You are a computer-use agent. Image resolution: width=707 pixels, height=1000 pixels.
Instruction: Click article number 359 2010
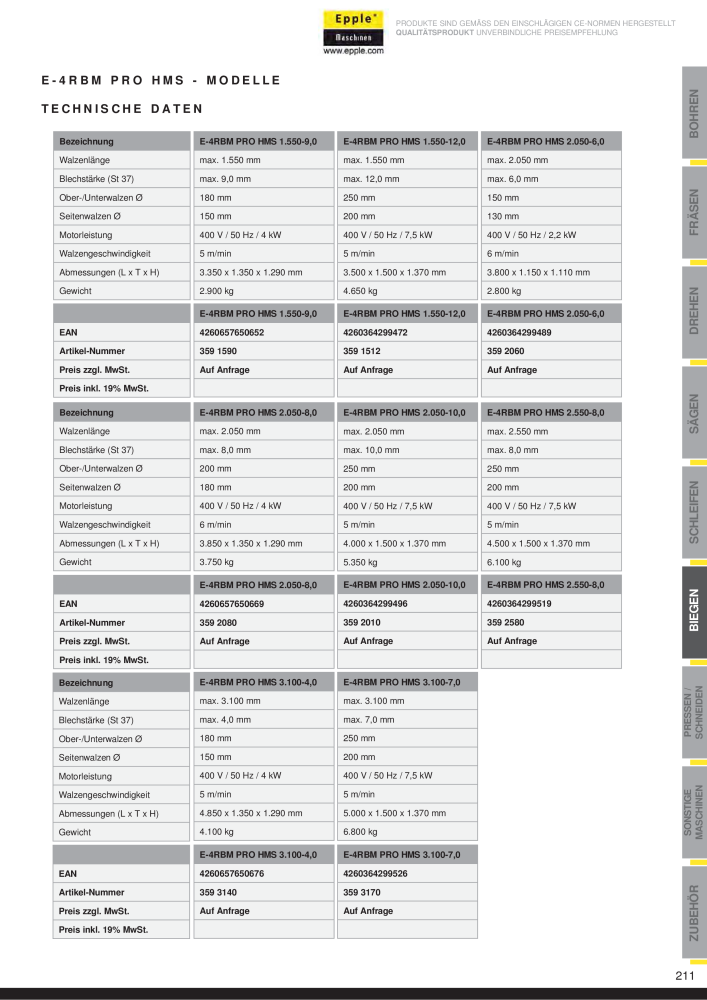point(361,622)
